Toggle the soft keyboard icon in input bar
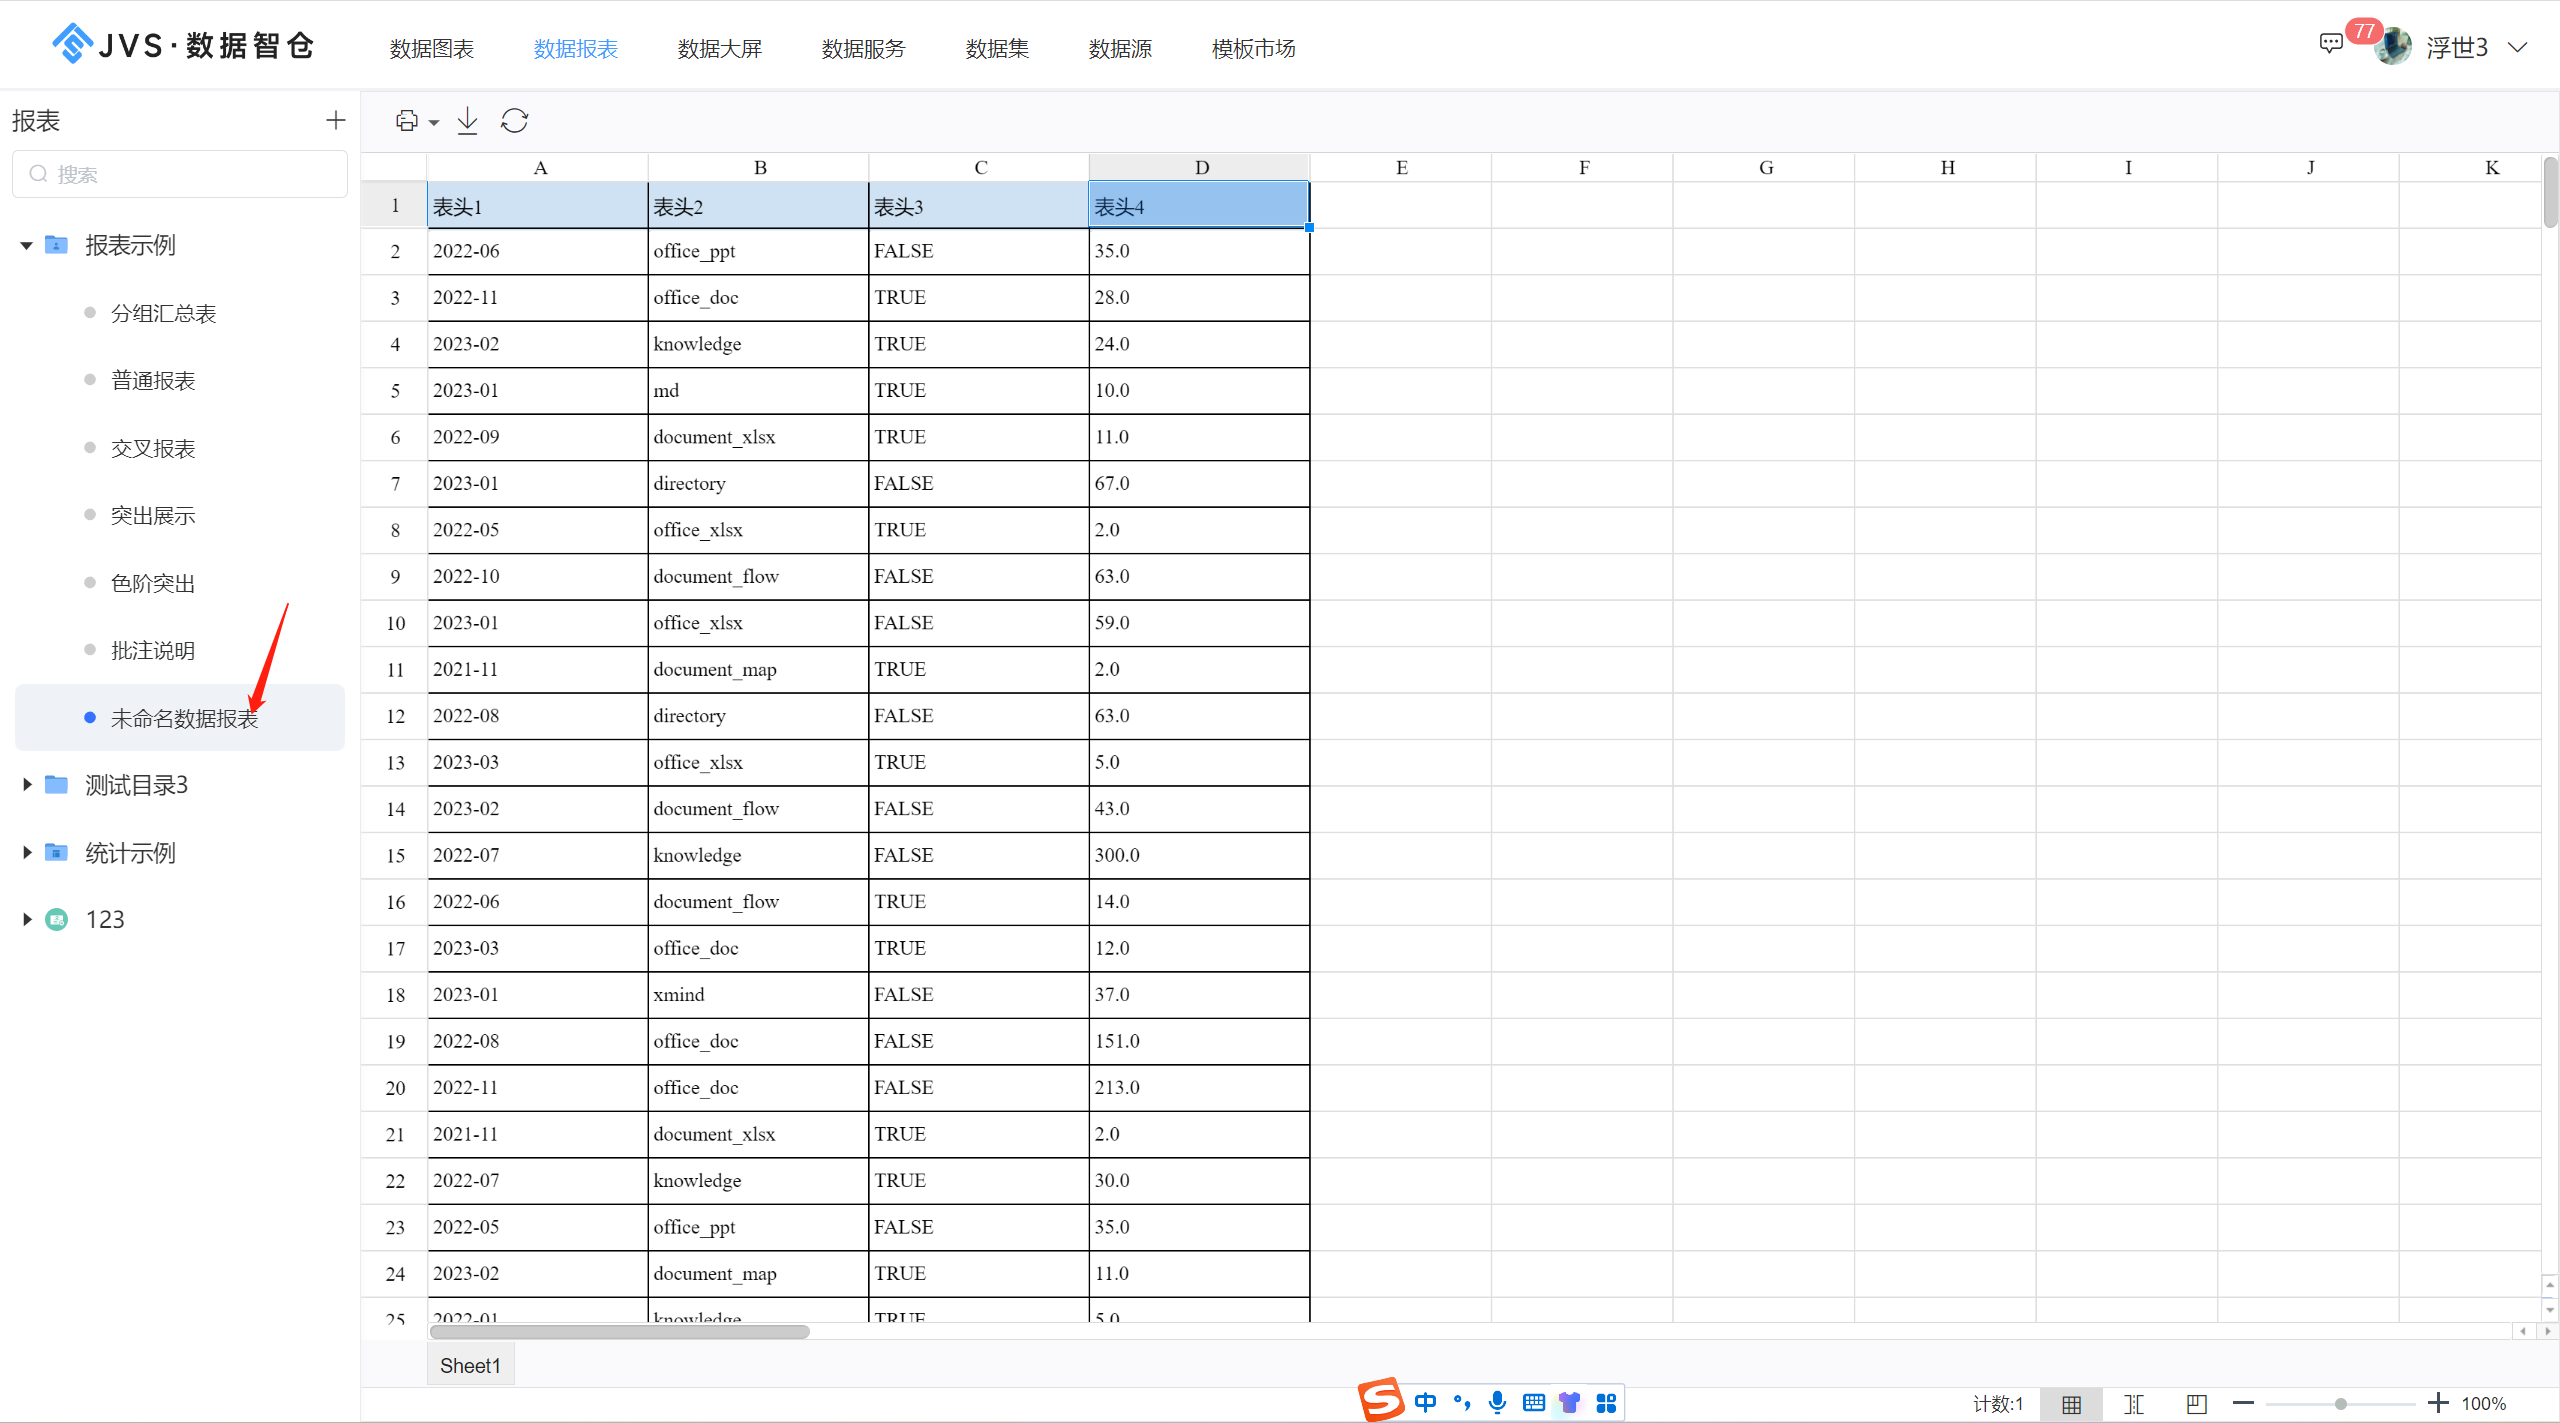Screen dimensions: 2560x1423 (x=1533, y=1402)
